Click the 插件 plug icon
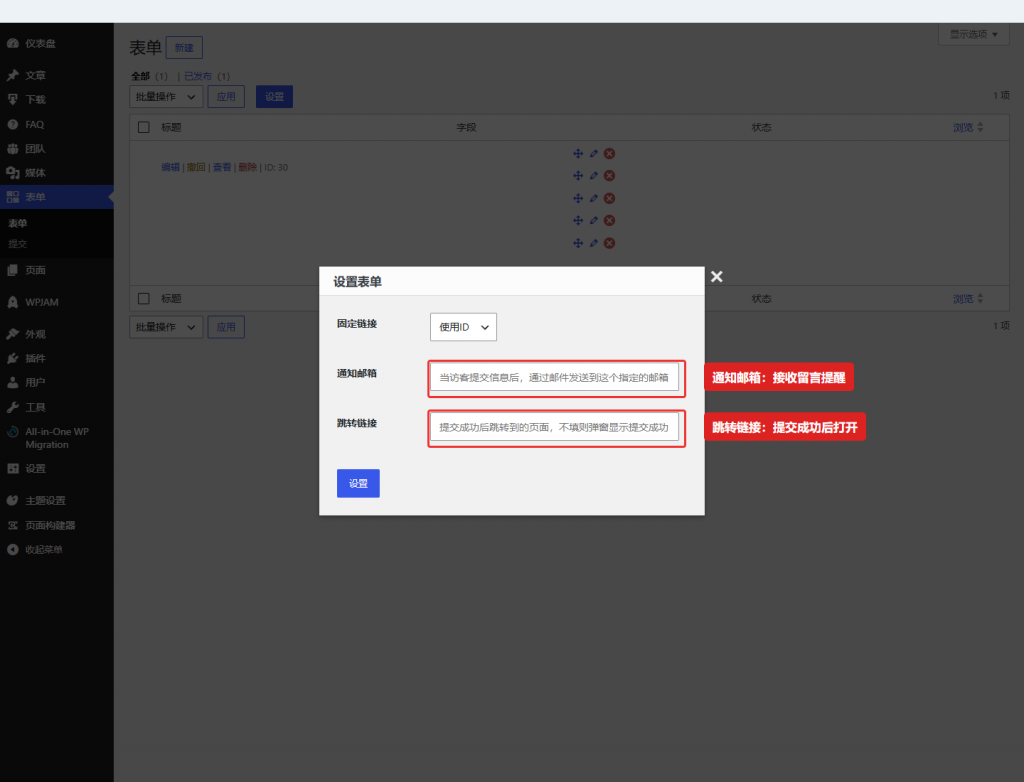Viewport: 1024px width, 782px height. (12, 358)
